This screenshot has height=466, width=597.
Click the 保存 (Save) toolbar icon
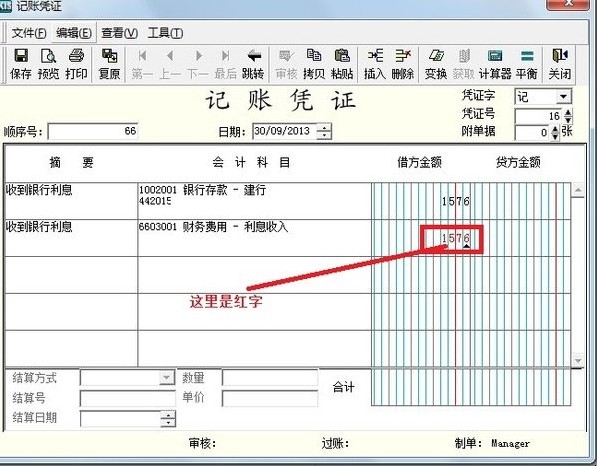(21, 64)
